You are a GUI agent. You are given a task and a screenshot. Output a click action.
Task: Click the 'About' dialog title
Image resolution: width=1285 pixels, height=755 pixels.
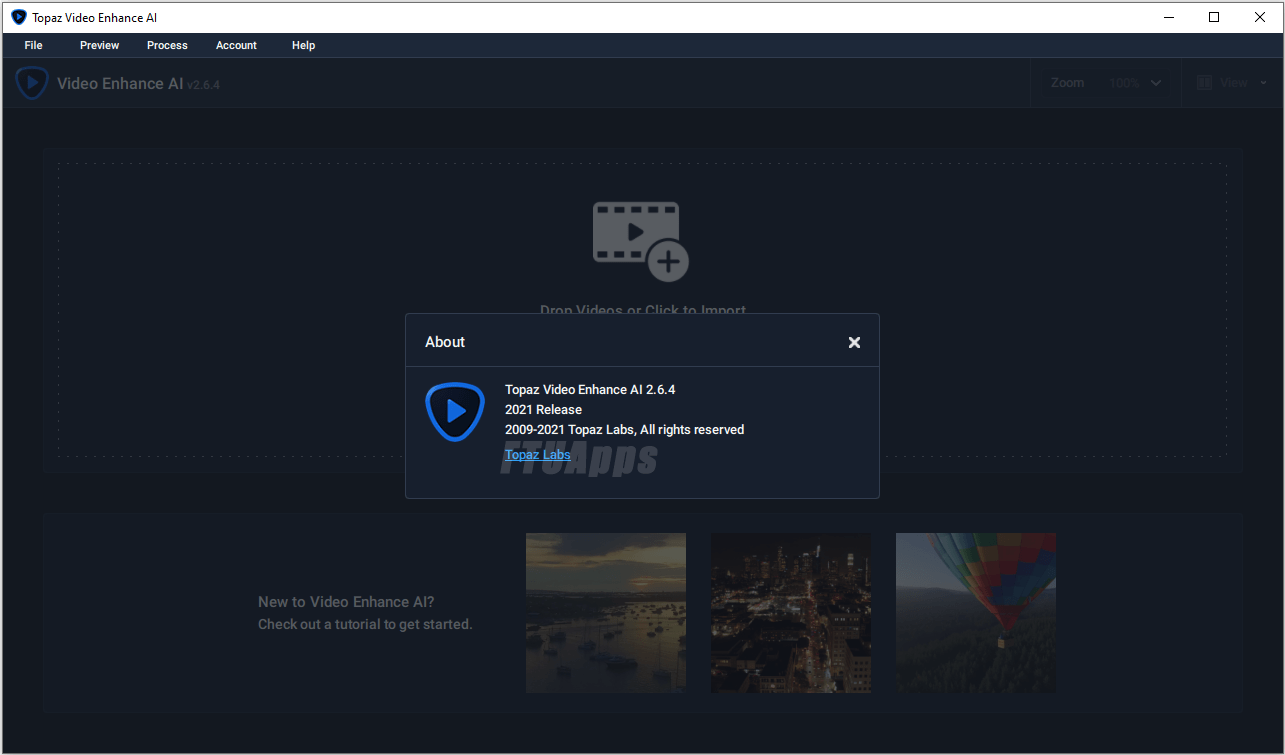click(445, 342)
